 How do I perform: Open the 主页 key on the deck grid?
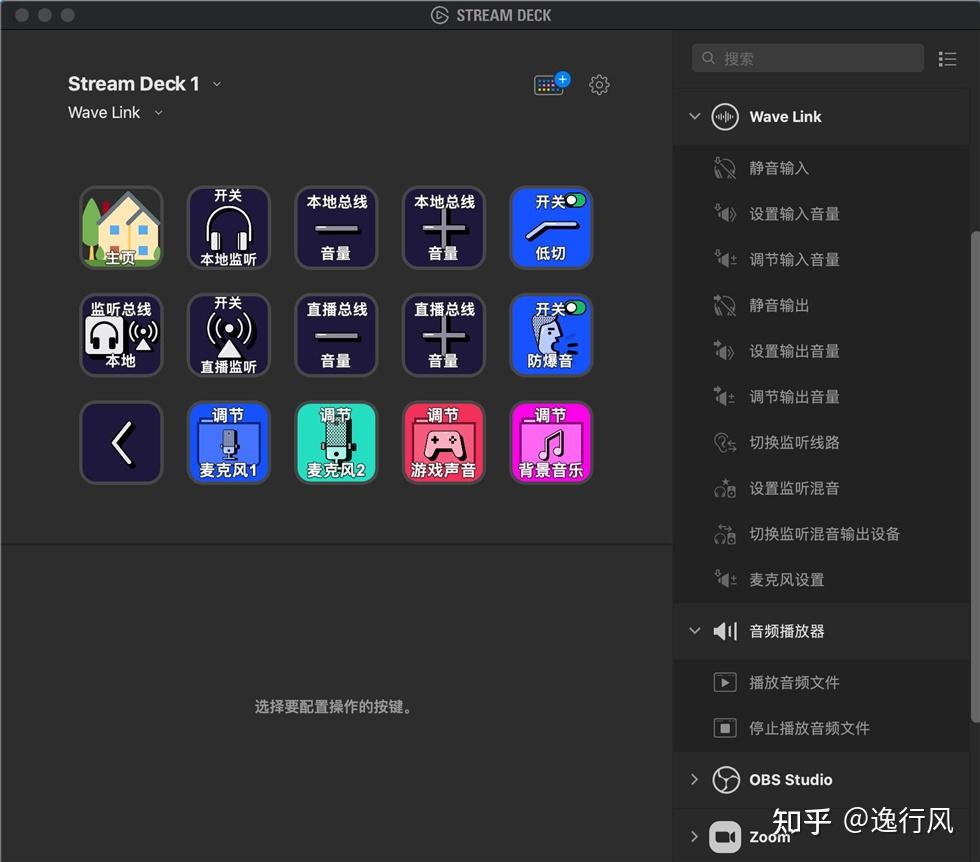click(x=121, y=227)
